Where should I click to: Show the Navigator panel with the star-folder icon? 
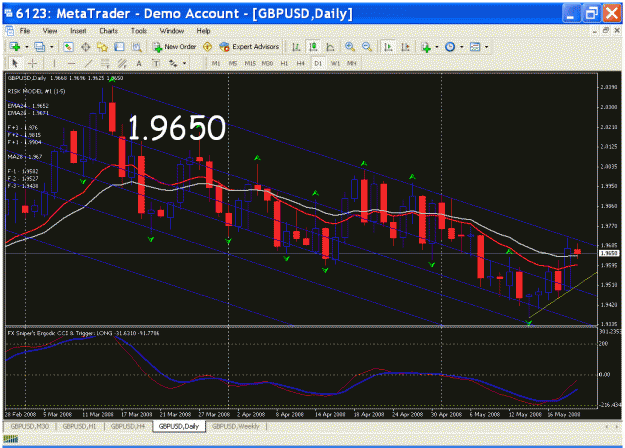[102, 47]
